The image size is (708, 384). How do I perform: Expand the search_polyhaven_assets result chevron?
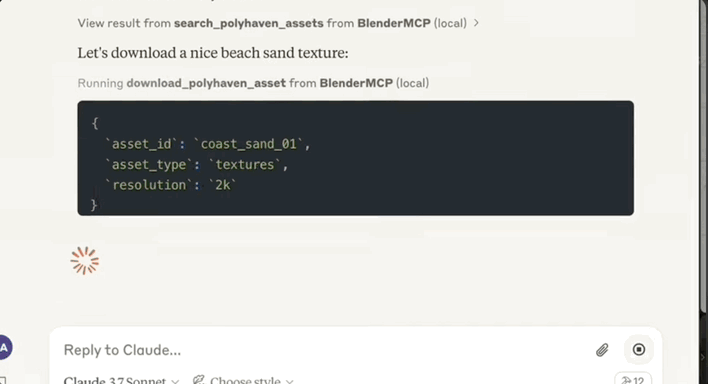click(476, 23)
